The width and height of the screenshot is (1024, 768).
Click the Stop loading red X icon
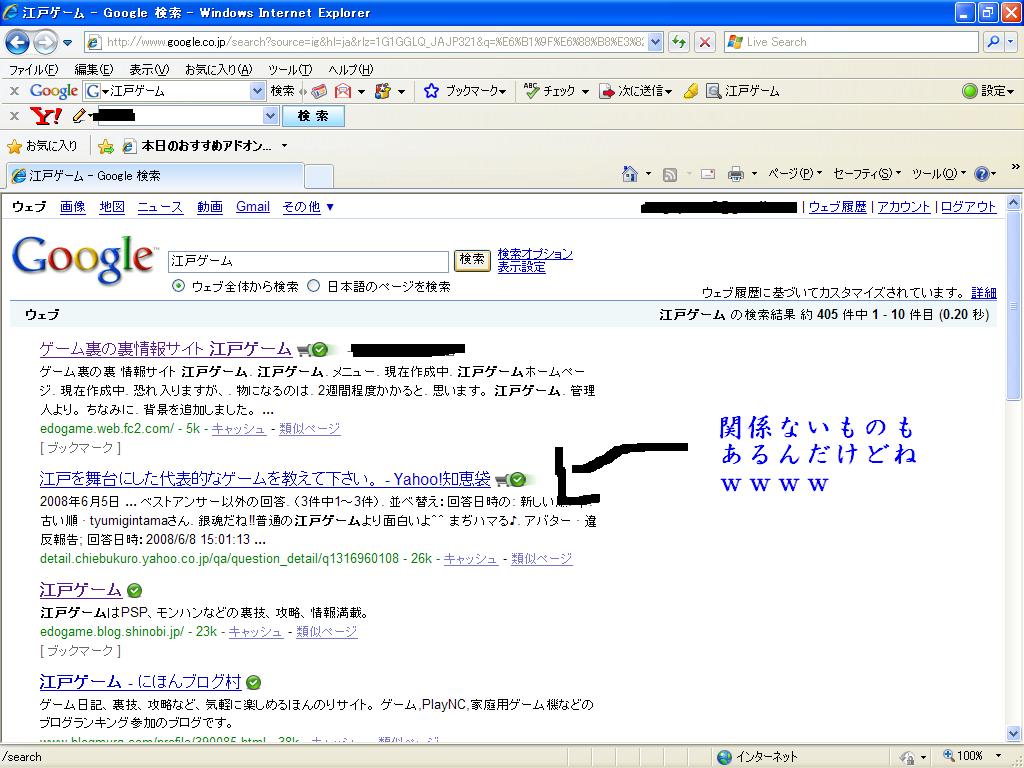click(705, 42)
